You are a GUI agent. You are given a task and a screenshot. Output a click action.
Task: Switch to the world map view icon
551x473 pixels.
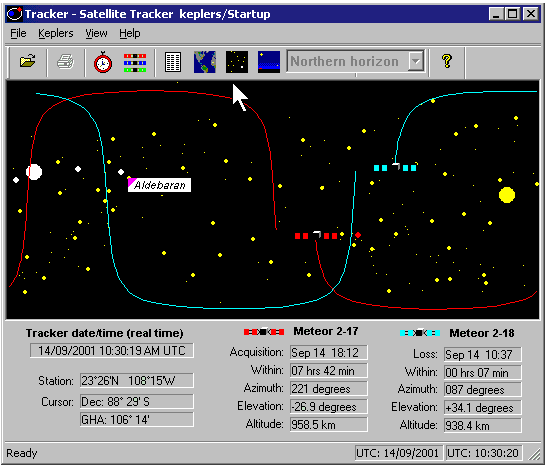[x=205, y=62]
